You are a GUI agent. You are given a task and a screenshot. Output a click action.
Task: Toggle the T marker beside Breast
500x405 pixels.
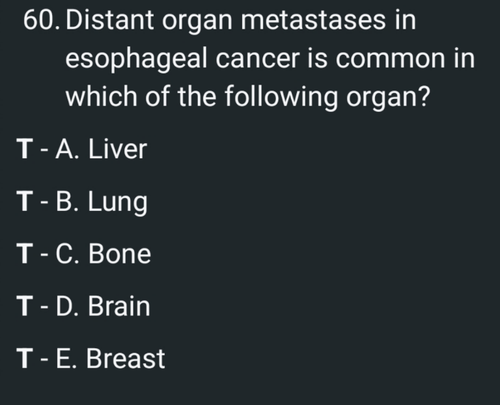(25, 358)
